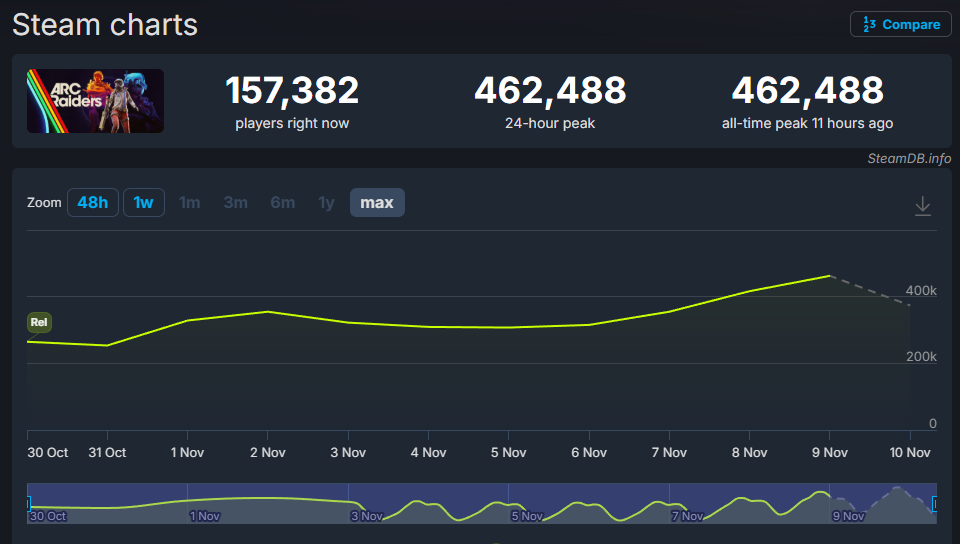Click the 30 Oct axis label on main chart
960x544 pixels.
tap(48, 453)
